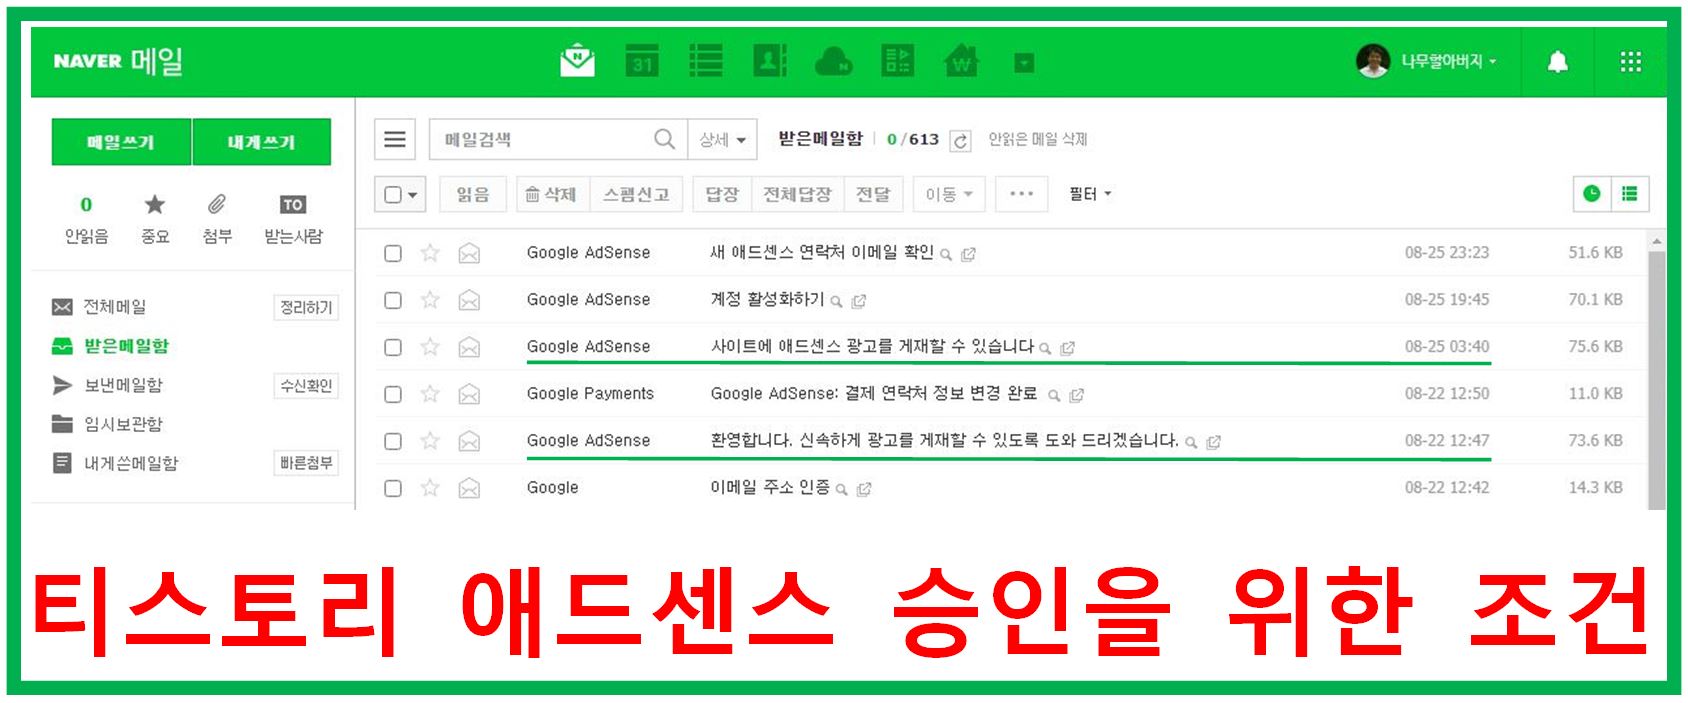
Task: Check the Google Payments mail checkbox
Action: click(393, 394)
